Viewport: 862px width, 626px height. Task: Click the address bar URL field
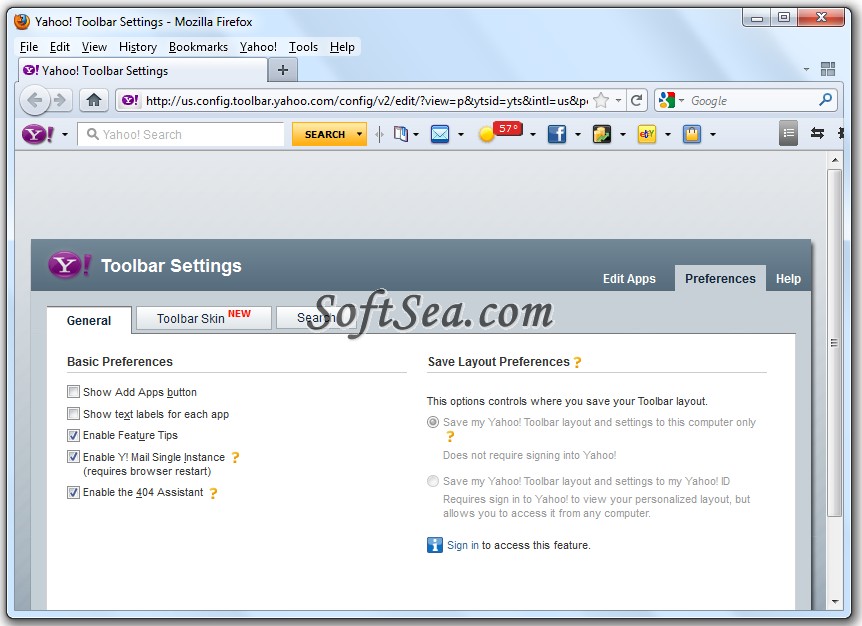(365, 101)
